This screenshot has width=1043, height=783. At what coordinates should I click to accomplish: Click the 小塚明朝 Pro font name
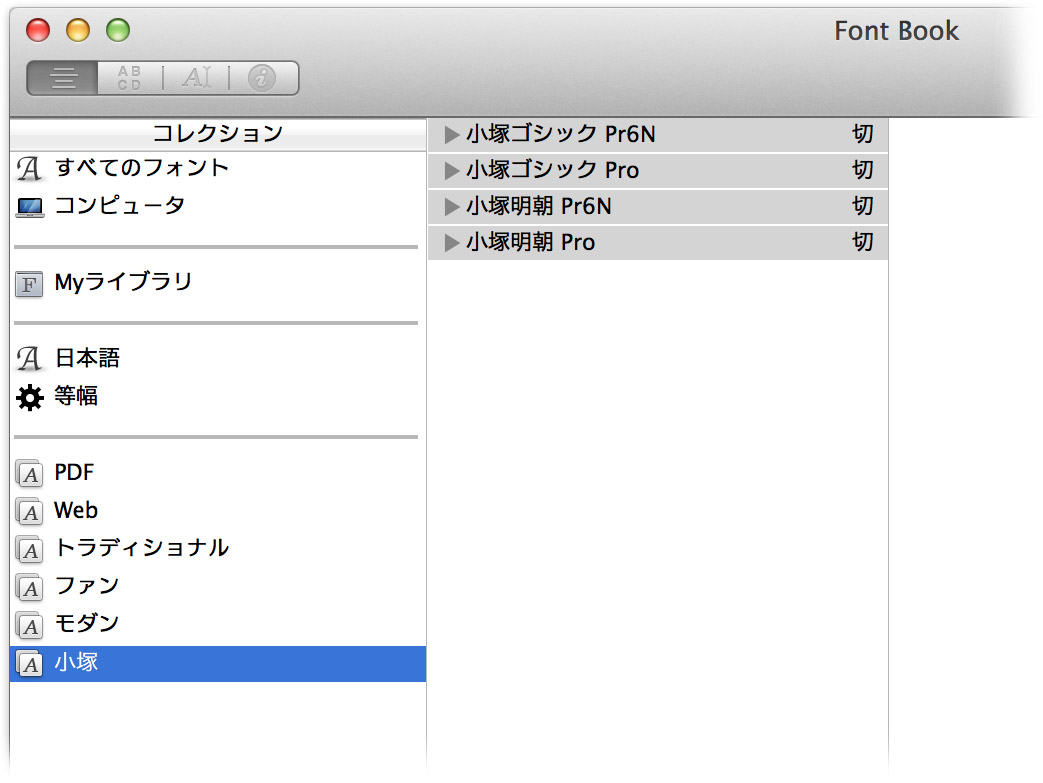[531, 242]
